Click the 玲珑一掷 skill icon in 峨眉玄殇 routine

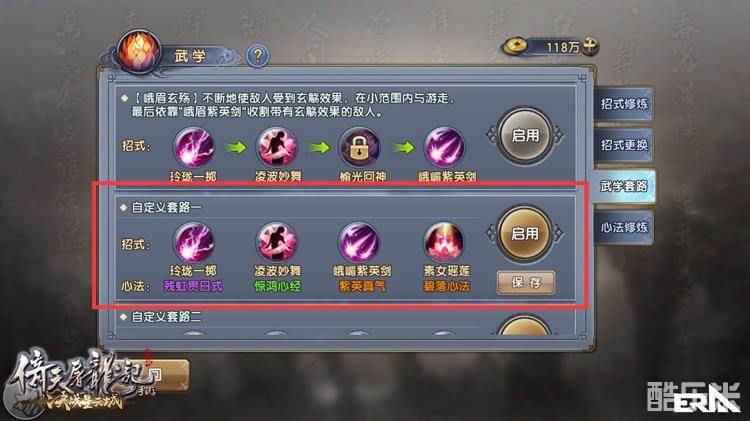[x=193, y=147]
